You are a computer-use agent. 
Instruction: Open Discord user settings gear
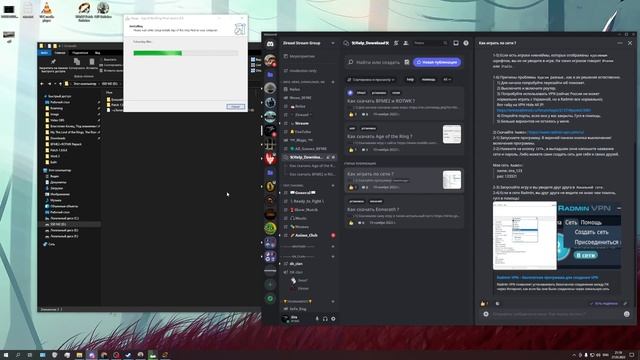333,319
